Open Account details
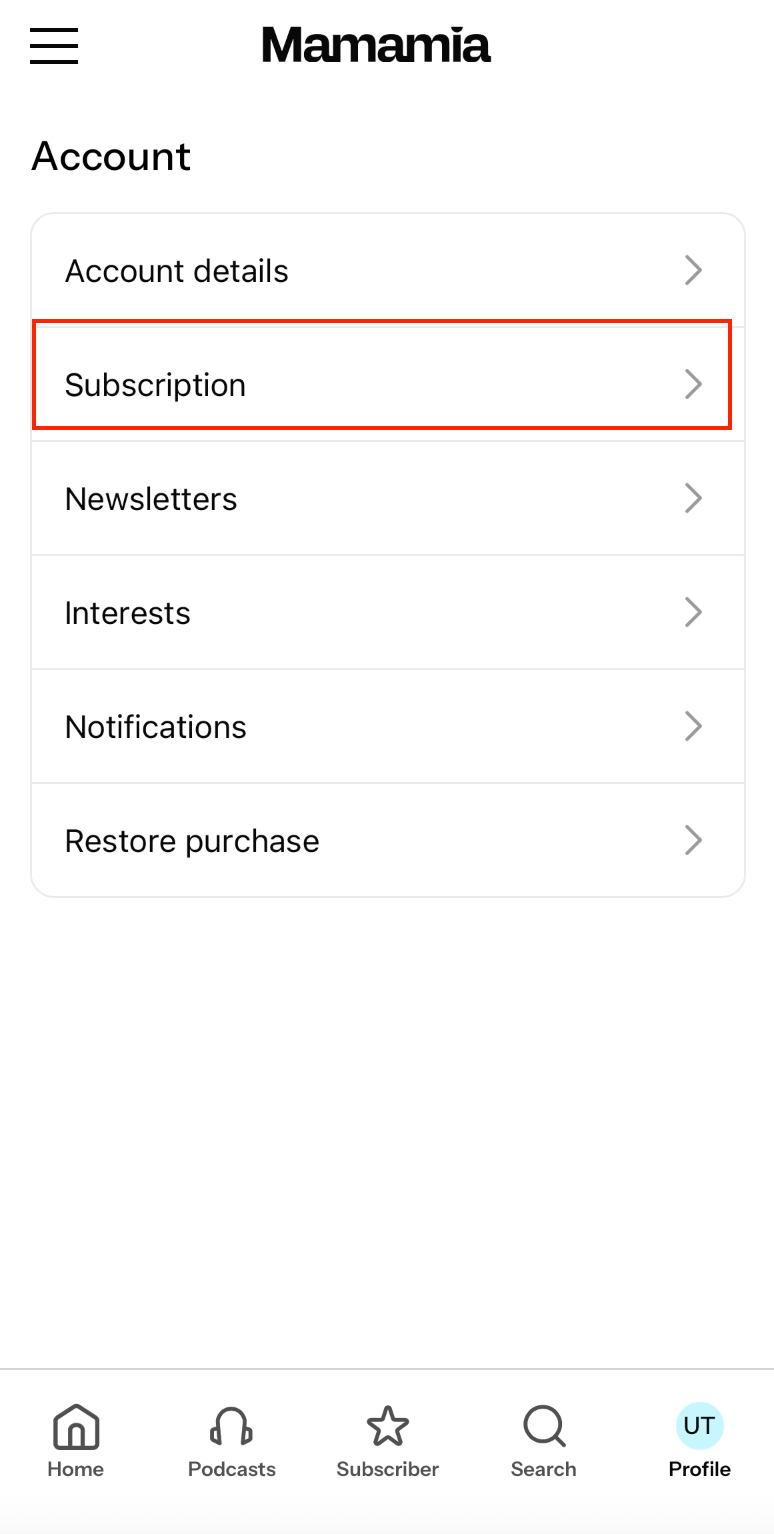This screenshot has width=774, height=1534. pyautogui.click(x=177, y=271)
